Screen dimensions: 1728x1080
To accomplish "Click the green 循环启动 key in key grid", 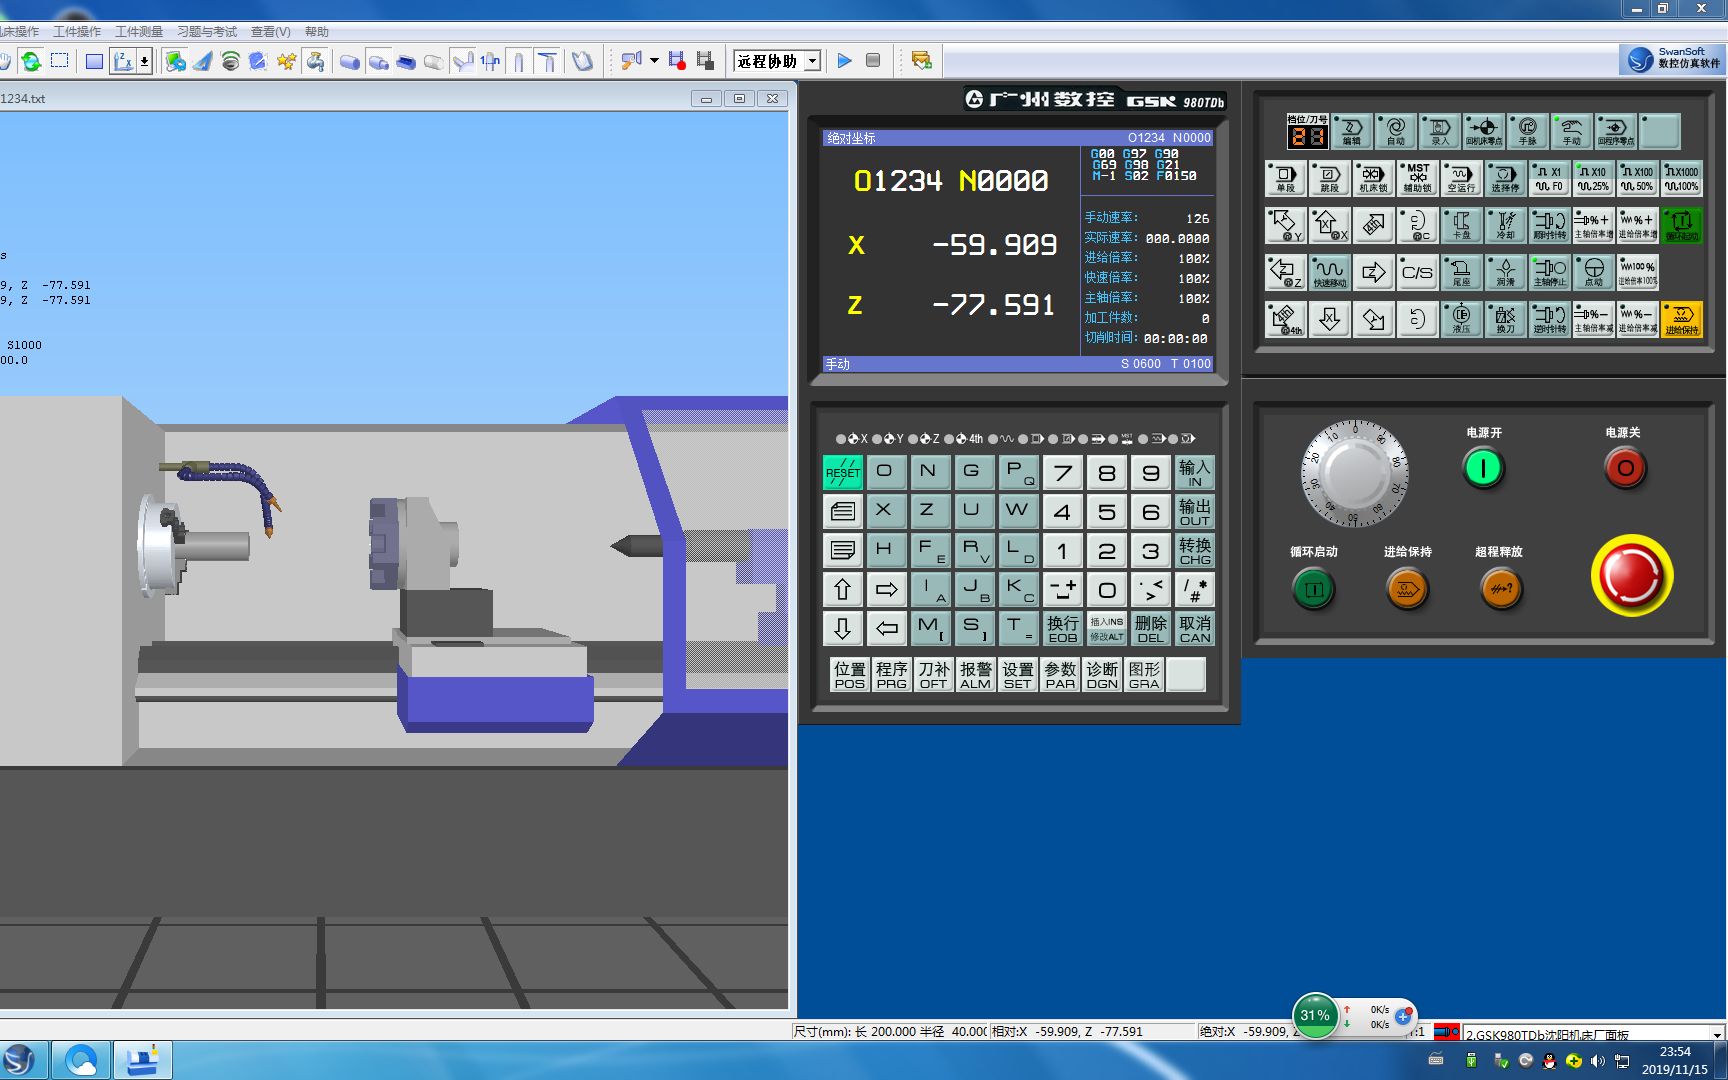I will [x=1681, y=225].
